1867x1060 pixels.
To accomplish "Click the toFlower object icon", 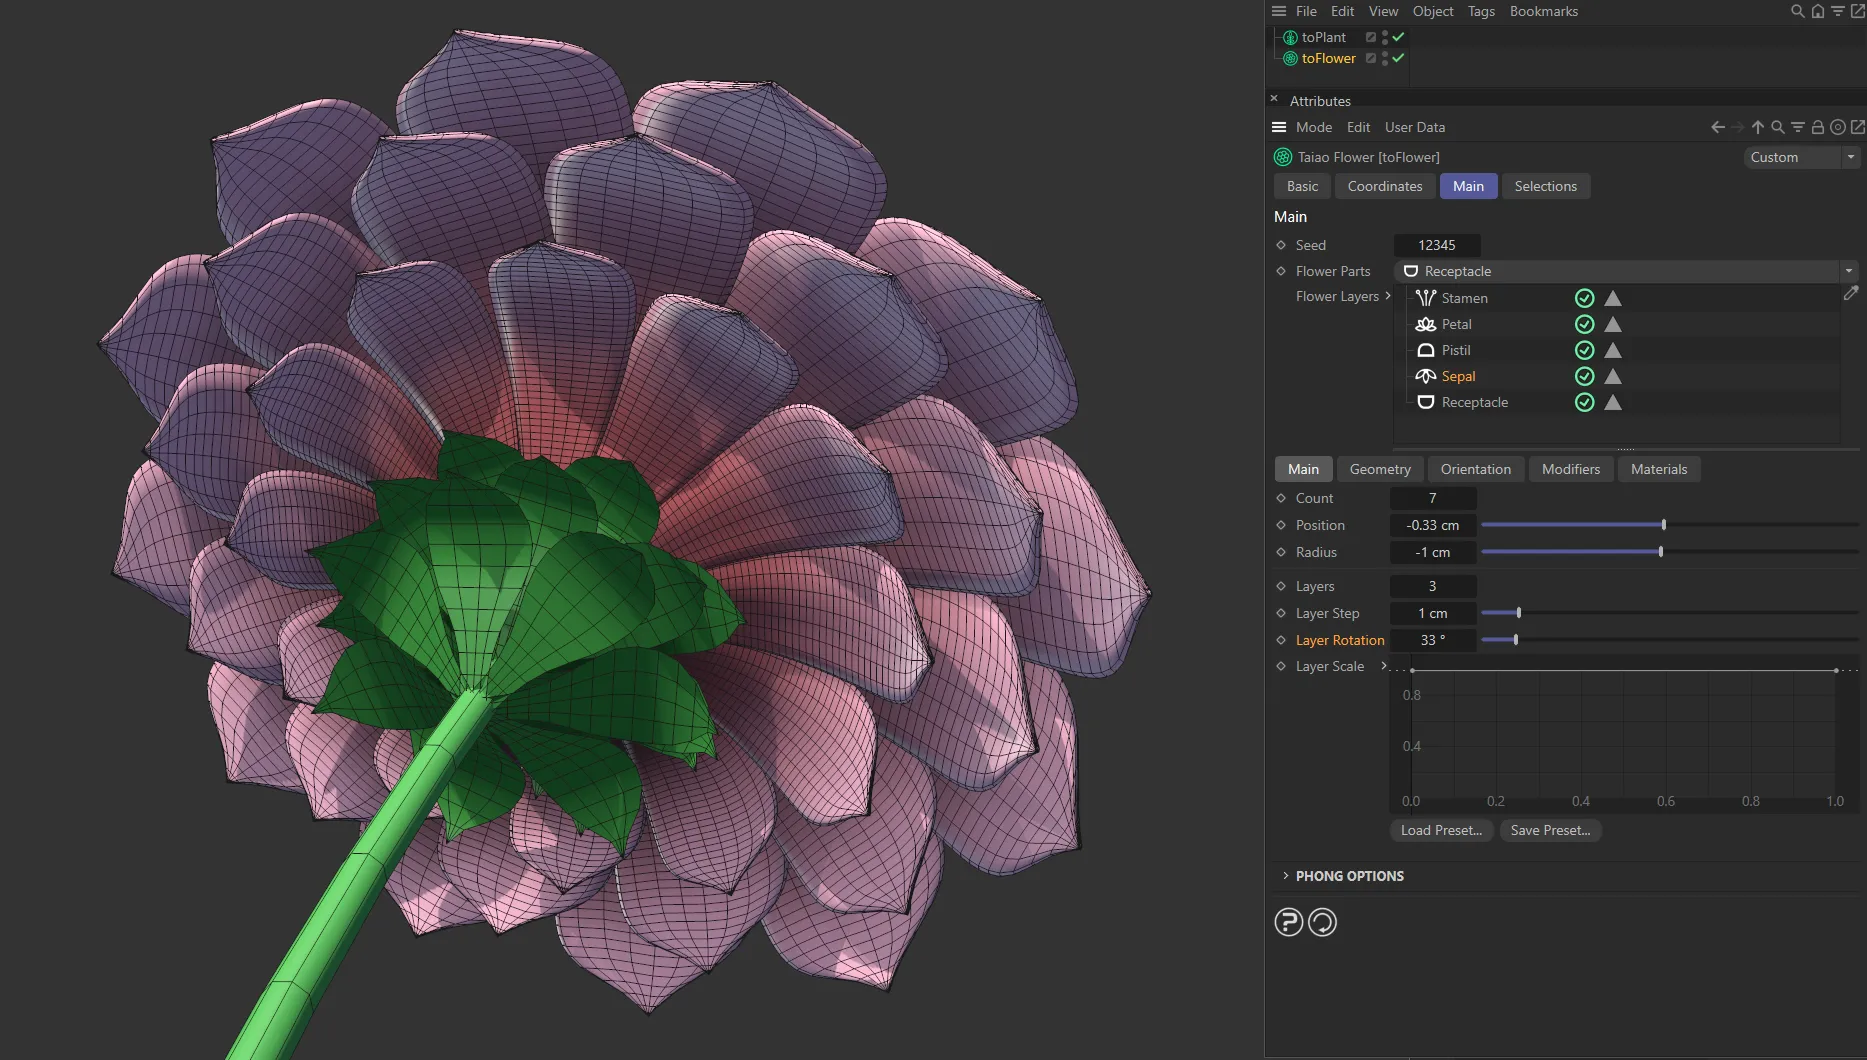I will pyautogui.click(x=1289, y=58).
